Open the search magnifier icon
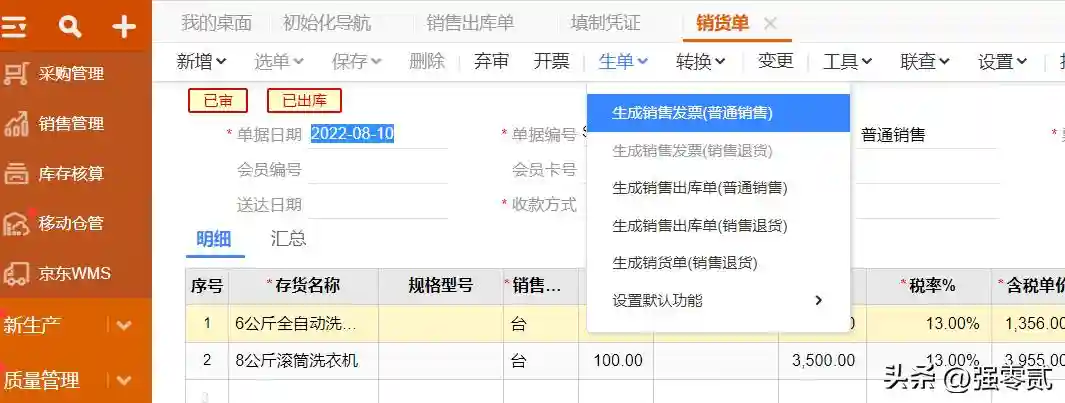 pos(70,27)
